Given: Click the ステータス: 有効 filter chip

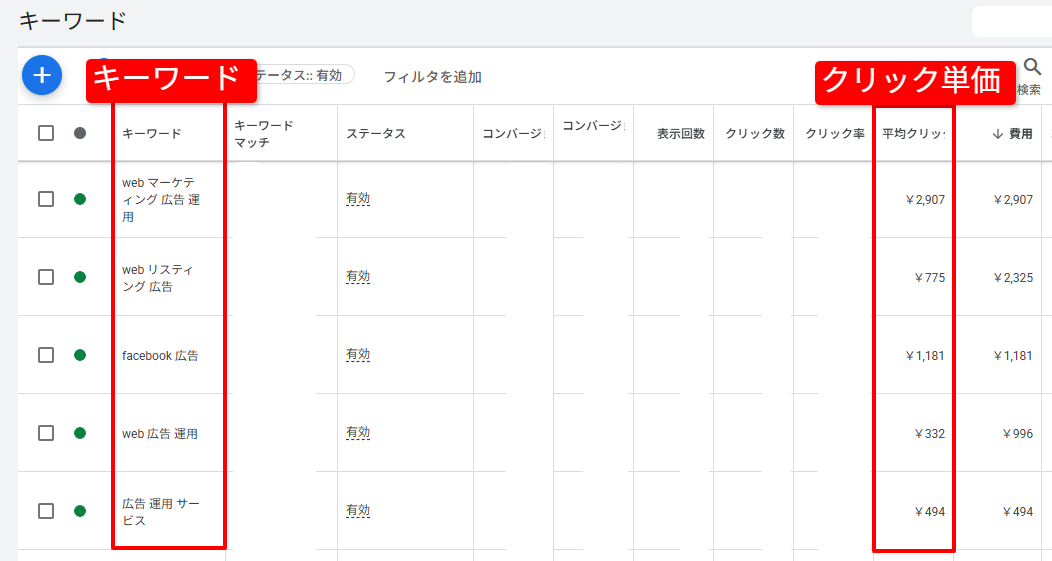Looking at the screenshot, I should [x=305, y=75].
